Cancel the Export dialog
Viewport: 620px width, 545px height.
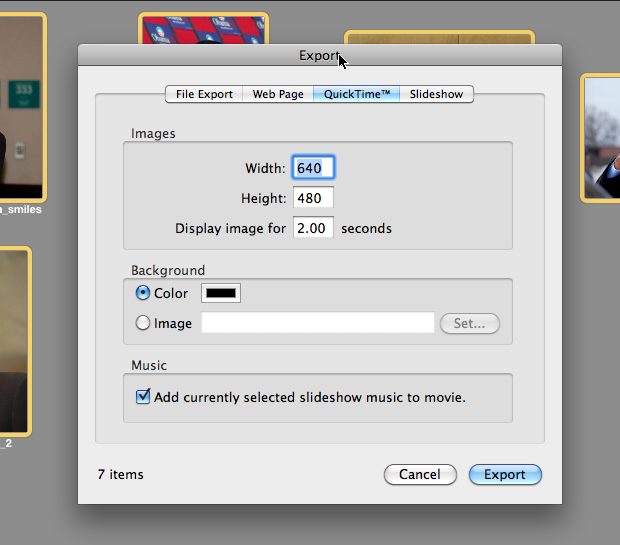(420, 474)
